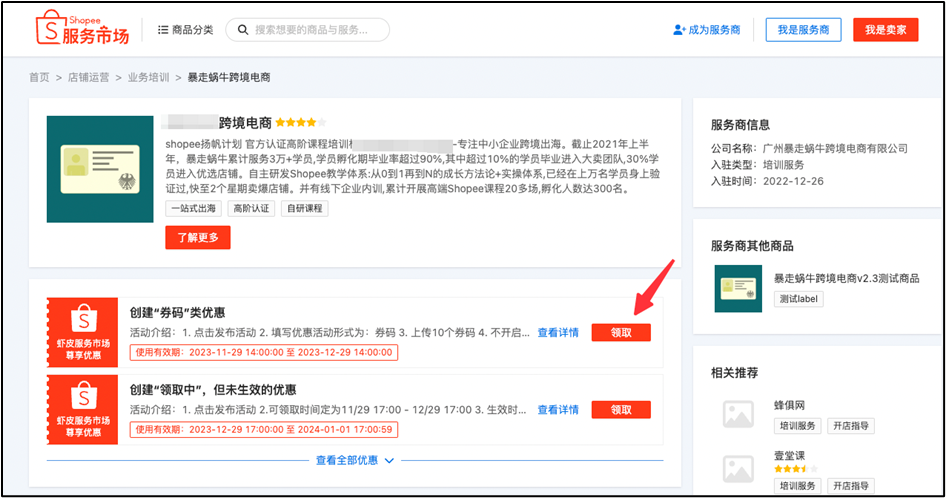Open the 壹堂课 recommendation
Viewport: 946px width, 498px height.
click(789, 456)
